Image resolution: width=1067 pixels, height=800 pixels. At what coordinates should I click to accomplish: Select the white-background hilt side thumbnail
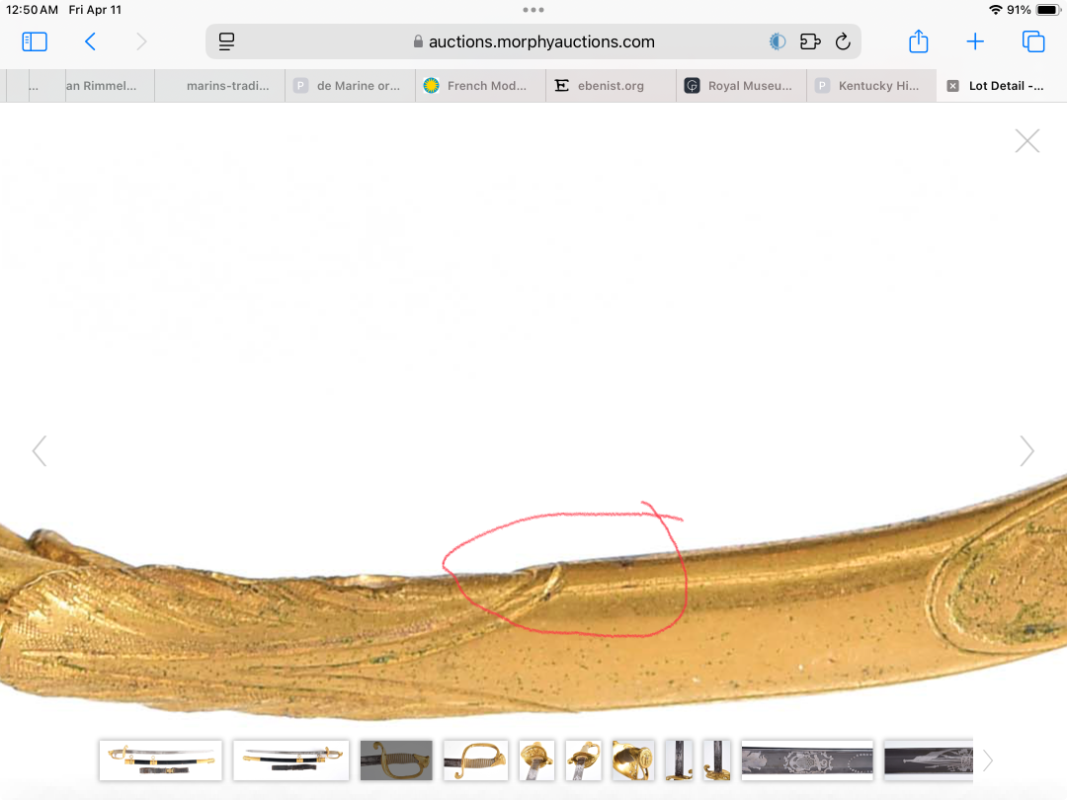pyautogui.click(x=476, y=760)
